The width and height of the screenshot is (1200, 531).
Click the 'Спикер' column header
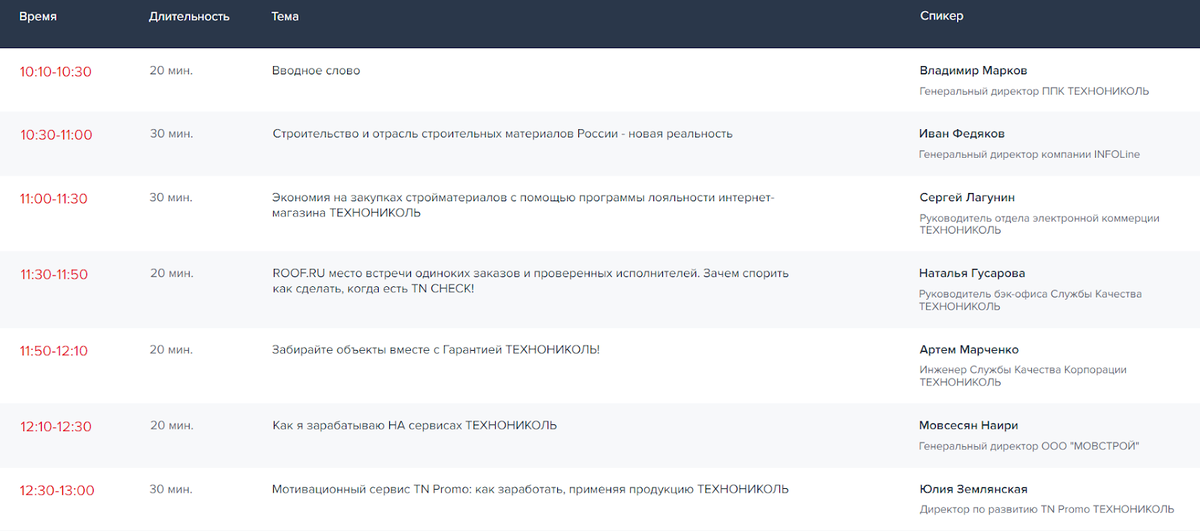(941, 17)
